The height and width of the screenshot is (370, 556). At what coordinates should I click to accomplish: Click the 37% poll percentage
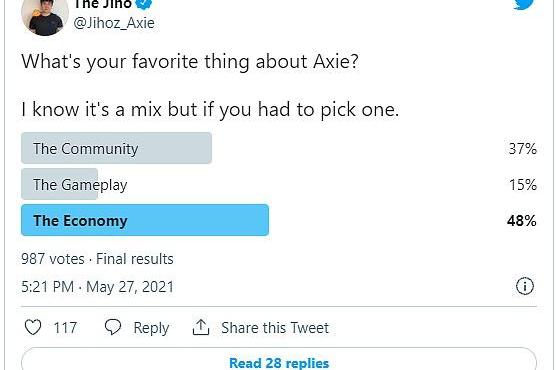click(523, 149)
